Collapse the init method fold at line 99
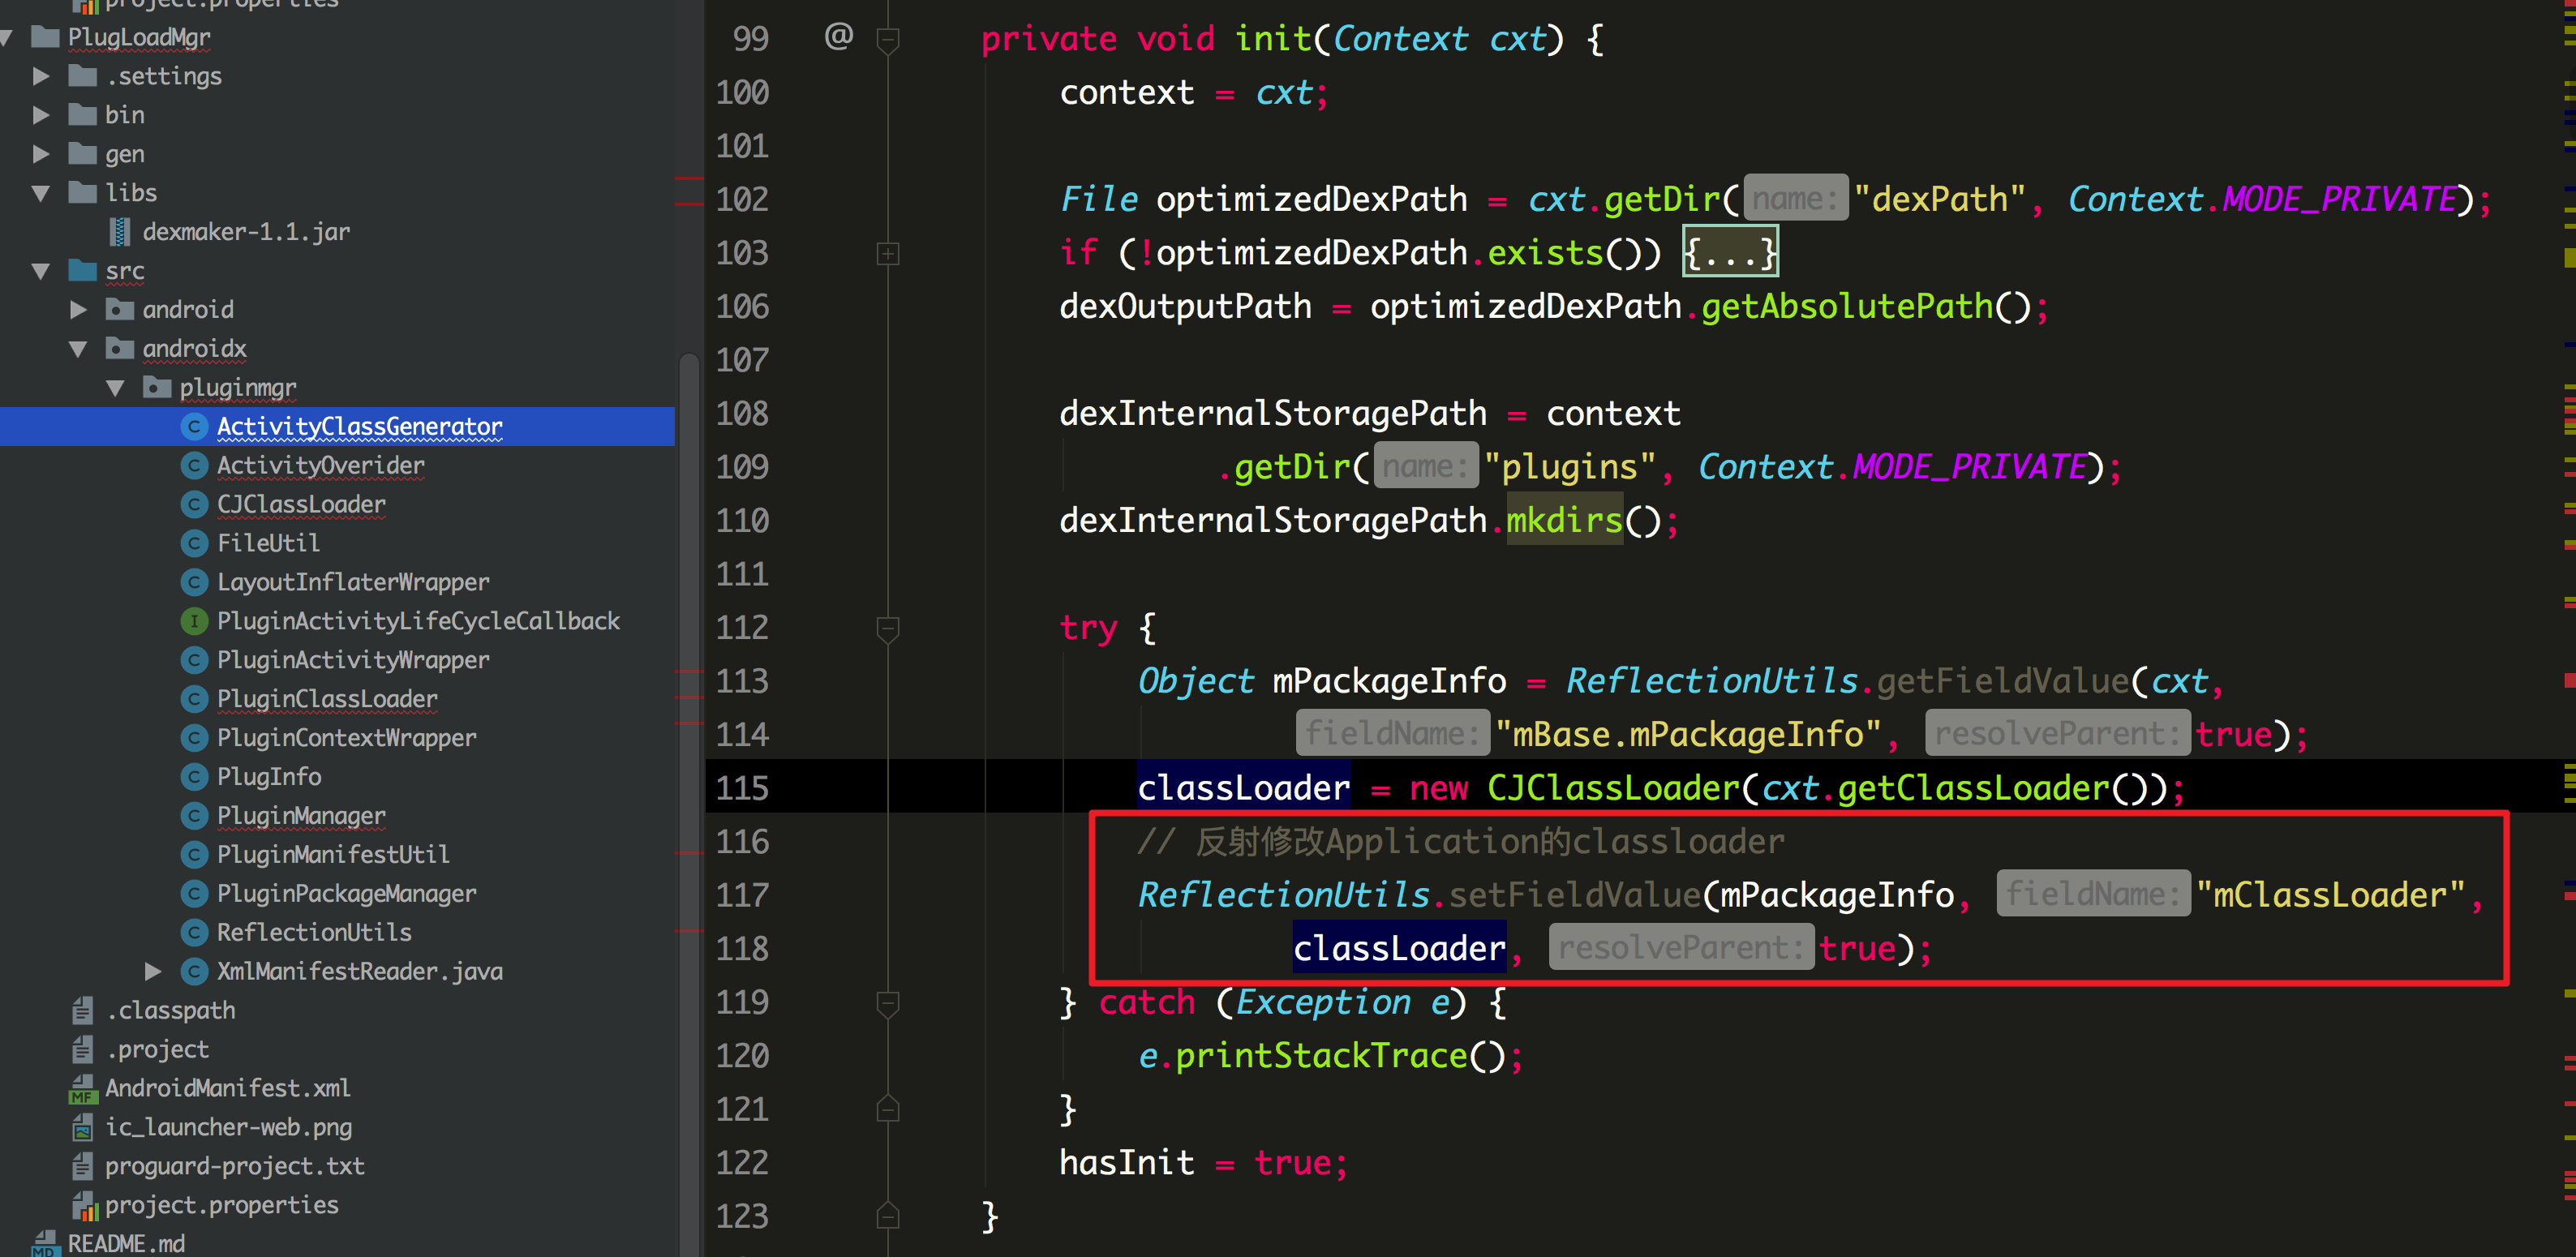The width and height of the screenshot is (2576, 1257). pyautogui.click(x=887, y=40)
